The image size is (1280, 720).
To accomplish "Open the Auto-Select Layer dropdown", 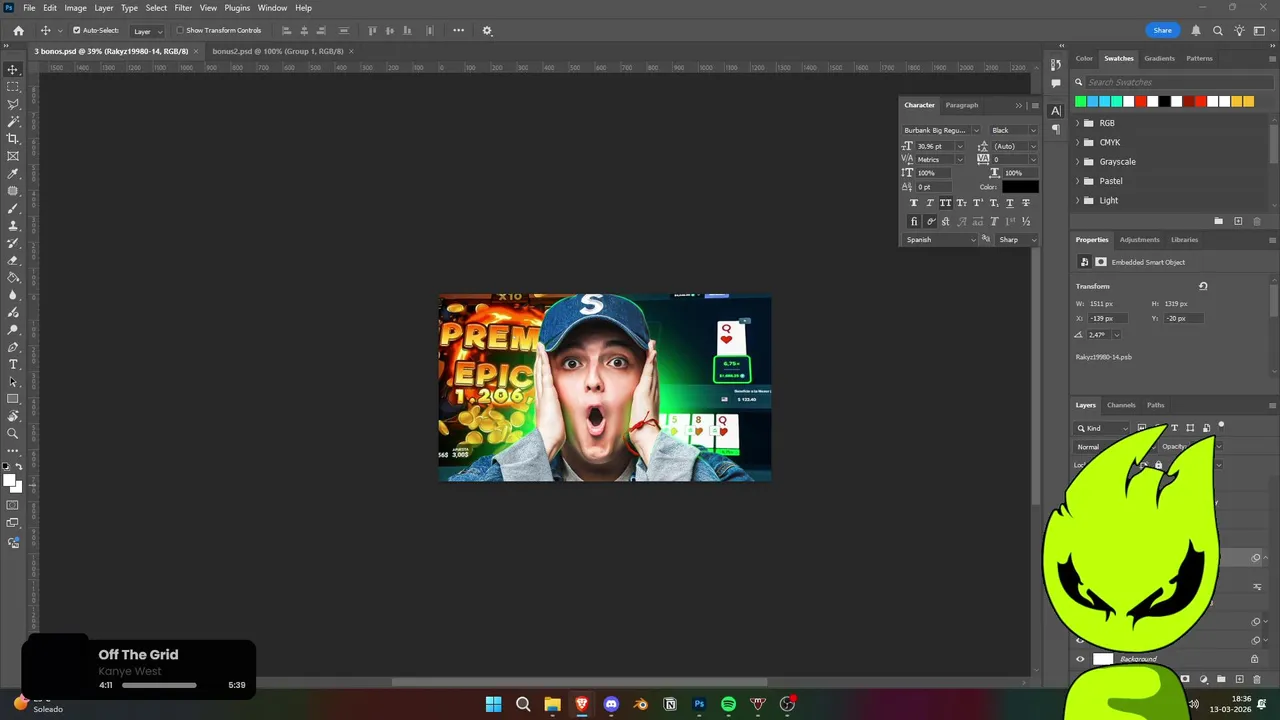I will (146, 31).
